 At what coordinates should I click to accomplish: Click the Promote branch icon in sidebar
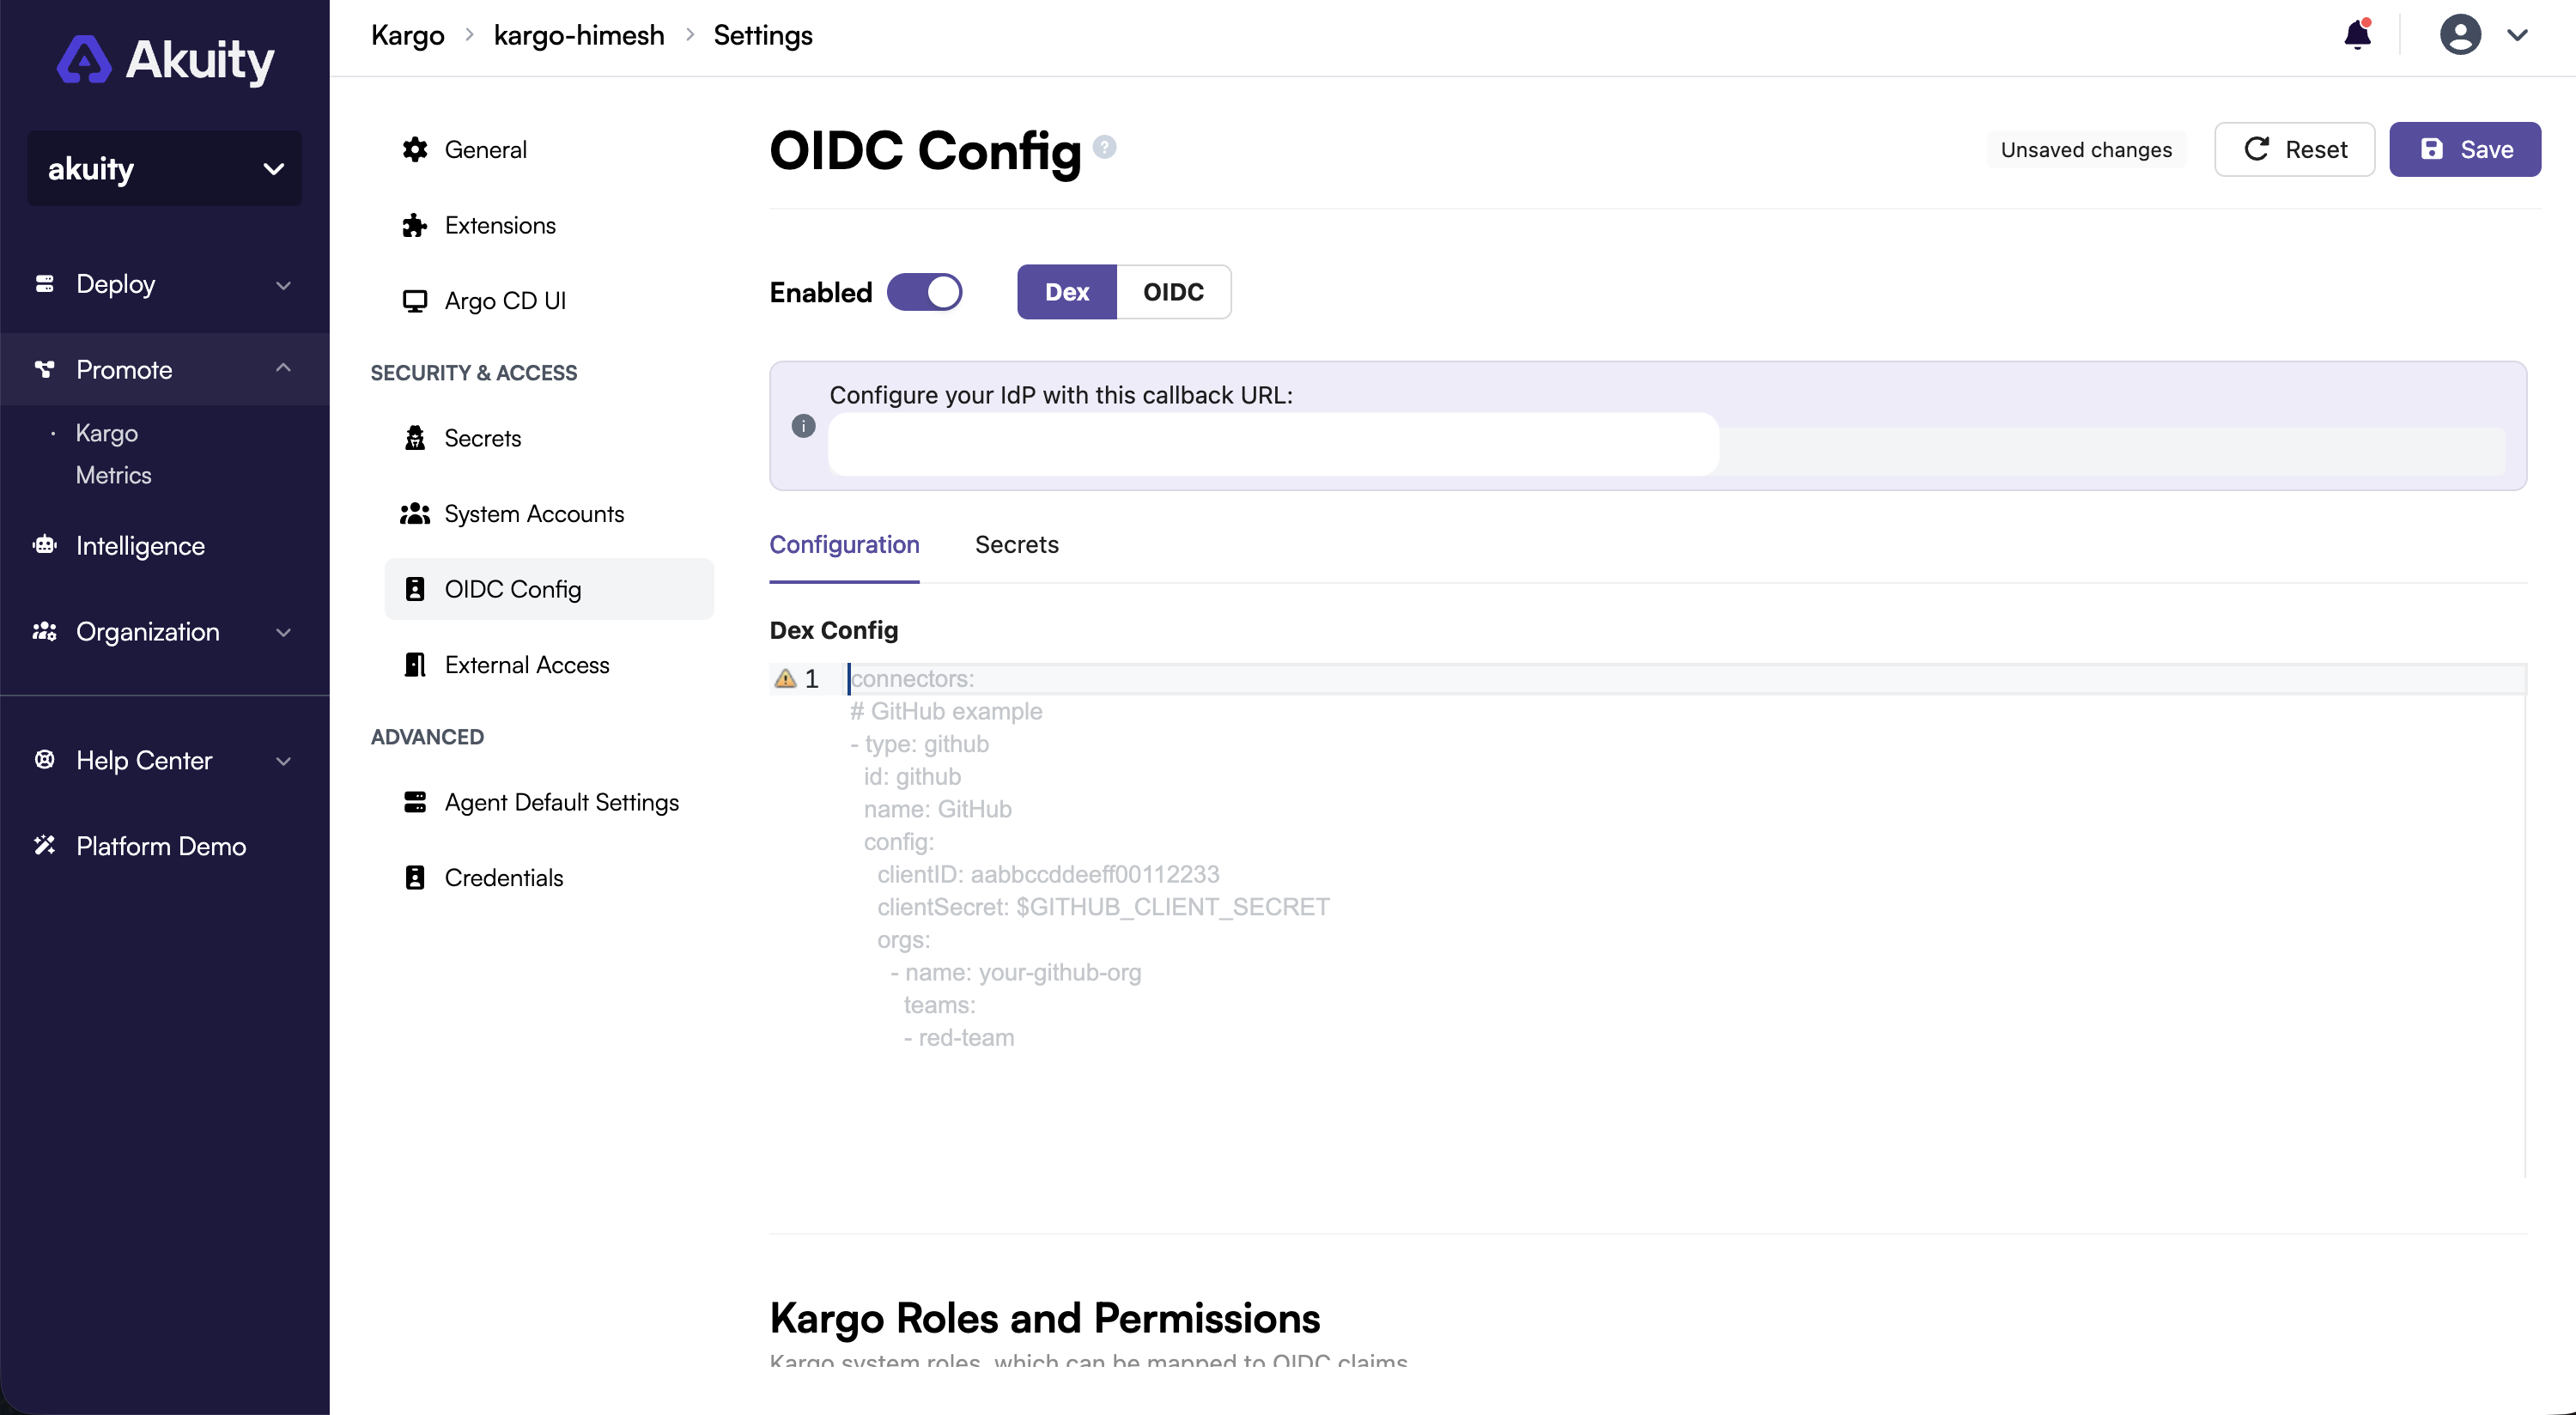[x=44, y=370]
